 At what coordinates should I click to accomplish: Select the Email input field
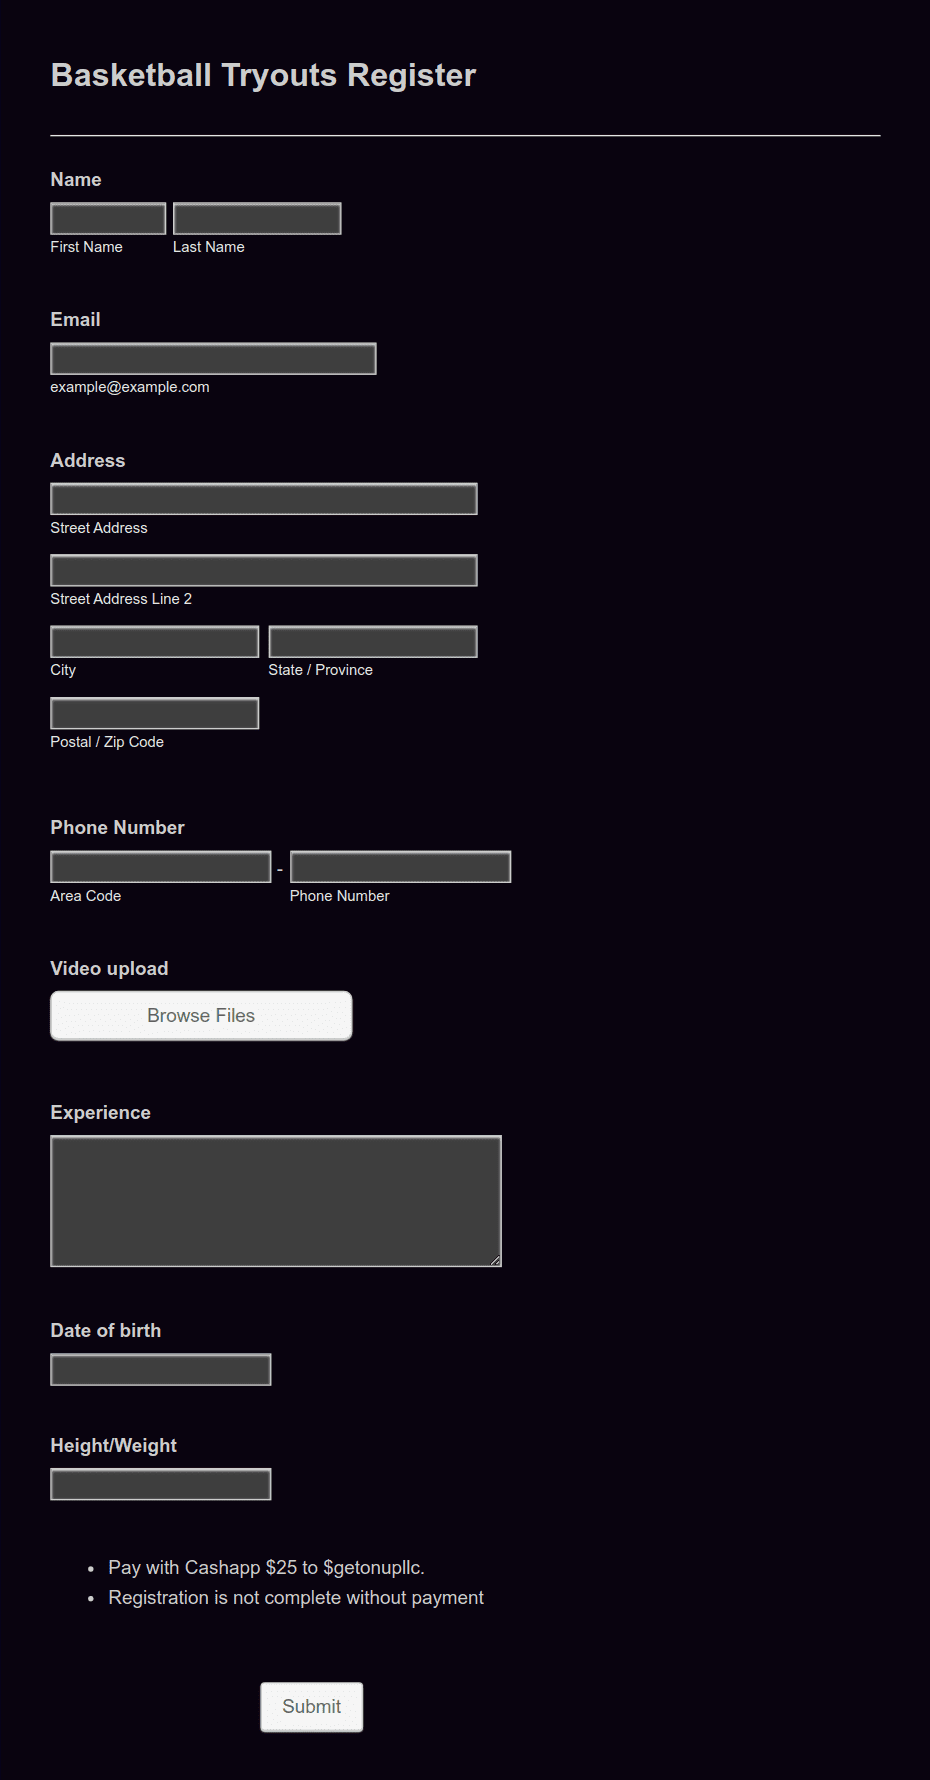tap(213, 359)
